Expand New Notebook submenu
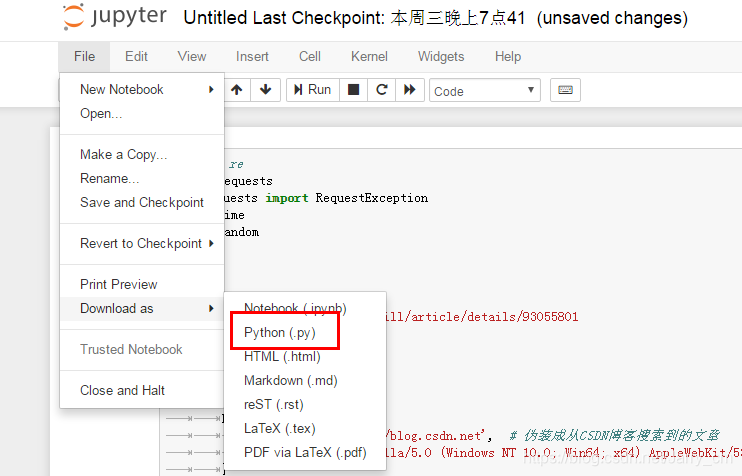Image resolution: width=742 pixels, height=476 pixels. tap(142, 89)
